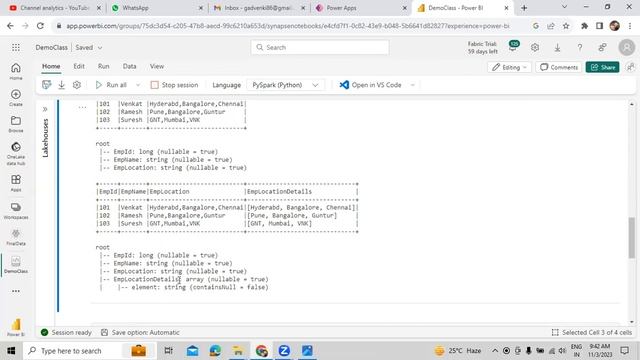Open notebook settings gear in toolbar
640x360 pixels.
[77, 85]
